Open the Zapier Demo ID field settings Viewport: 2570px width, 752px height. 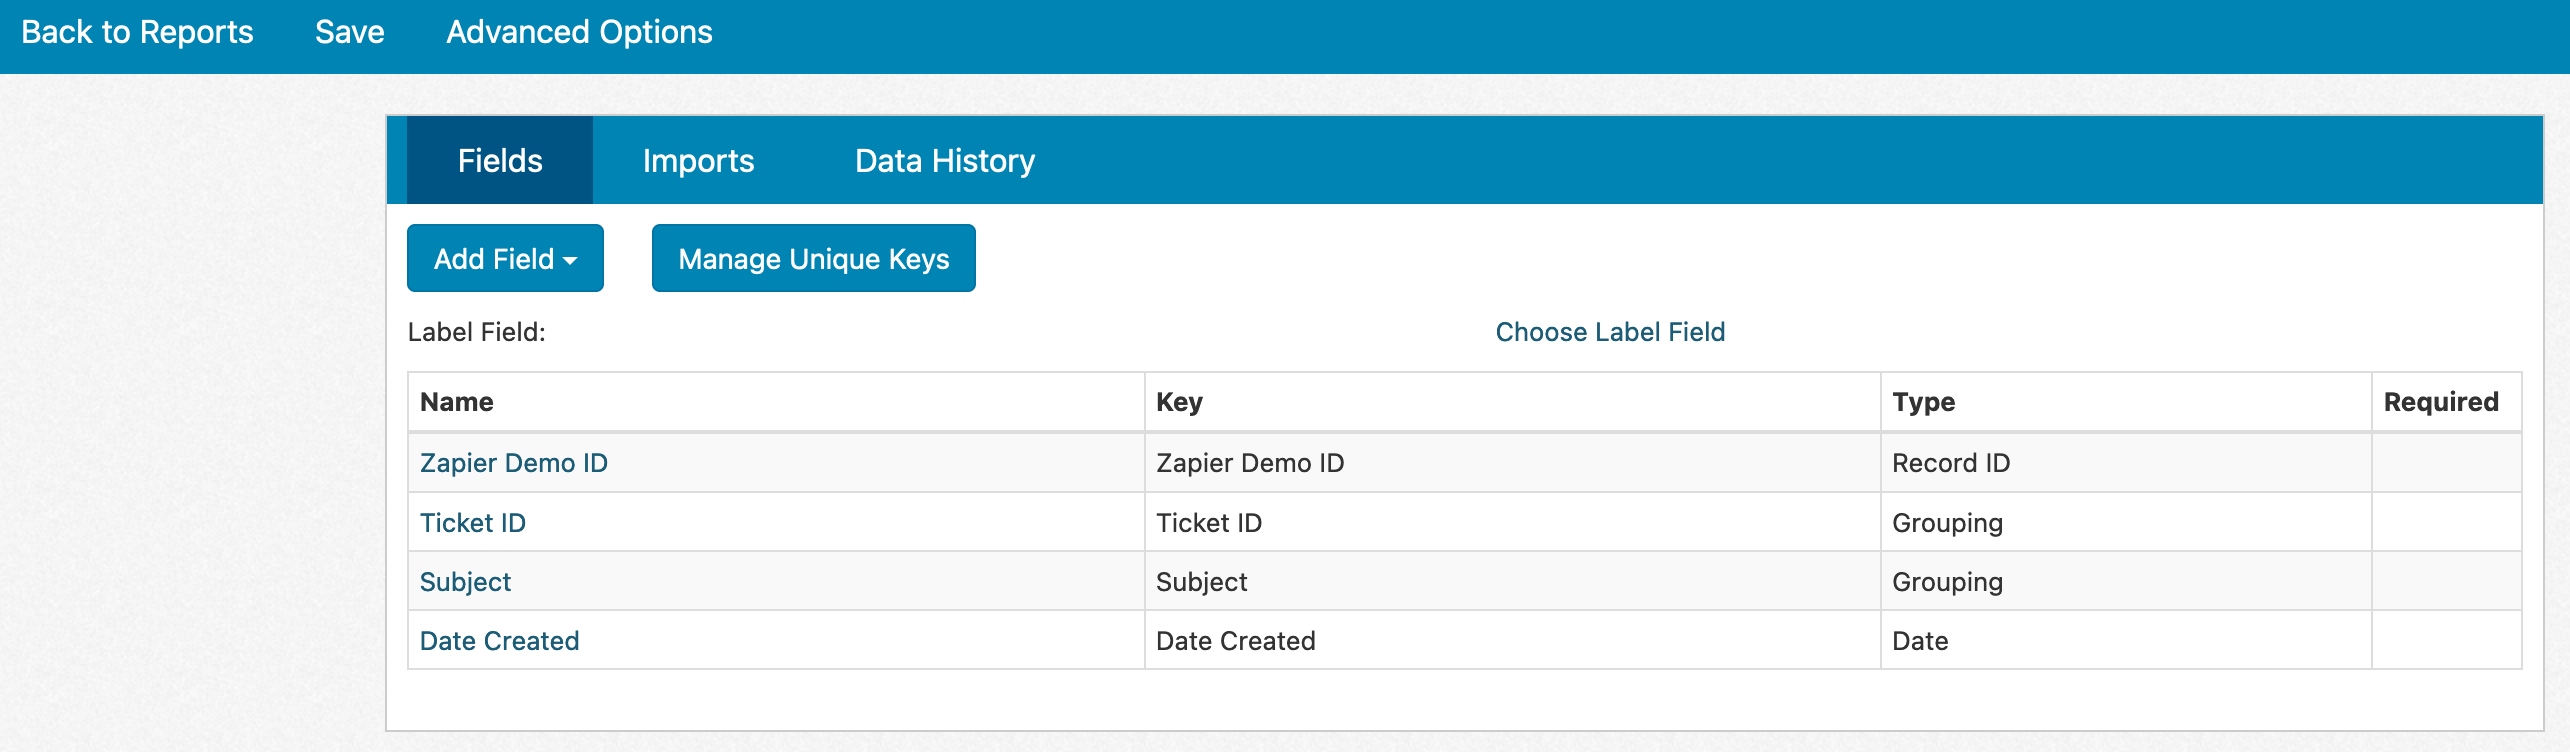click(x=515, y=463)
